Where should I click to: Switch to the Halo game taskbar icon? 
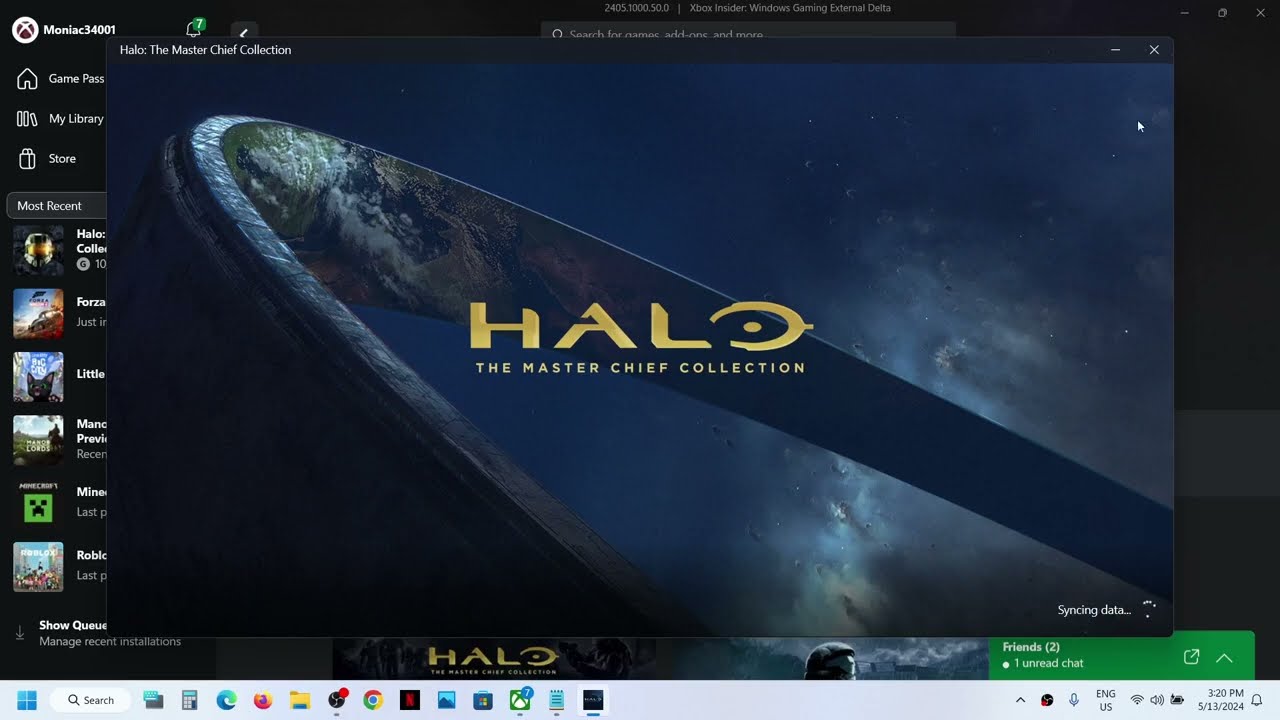[x=593, y=700]
